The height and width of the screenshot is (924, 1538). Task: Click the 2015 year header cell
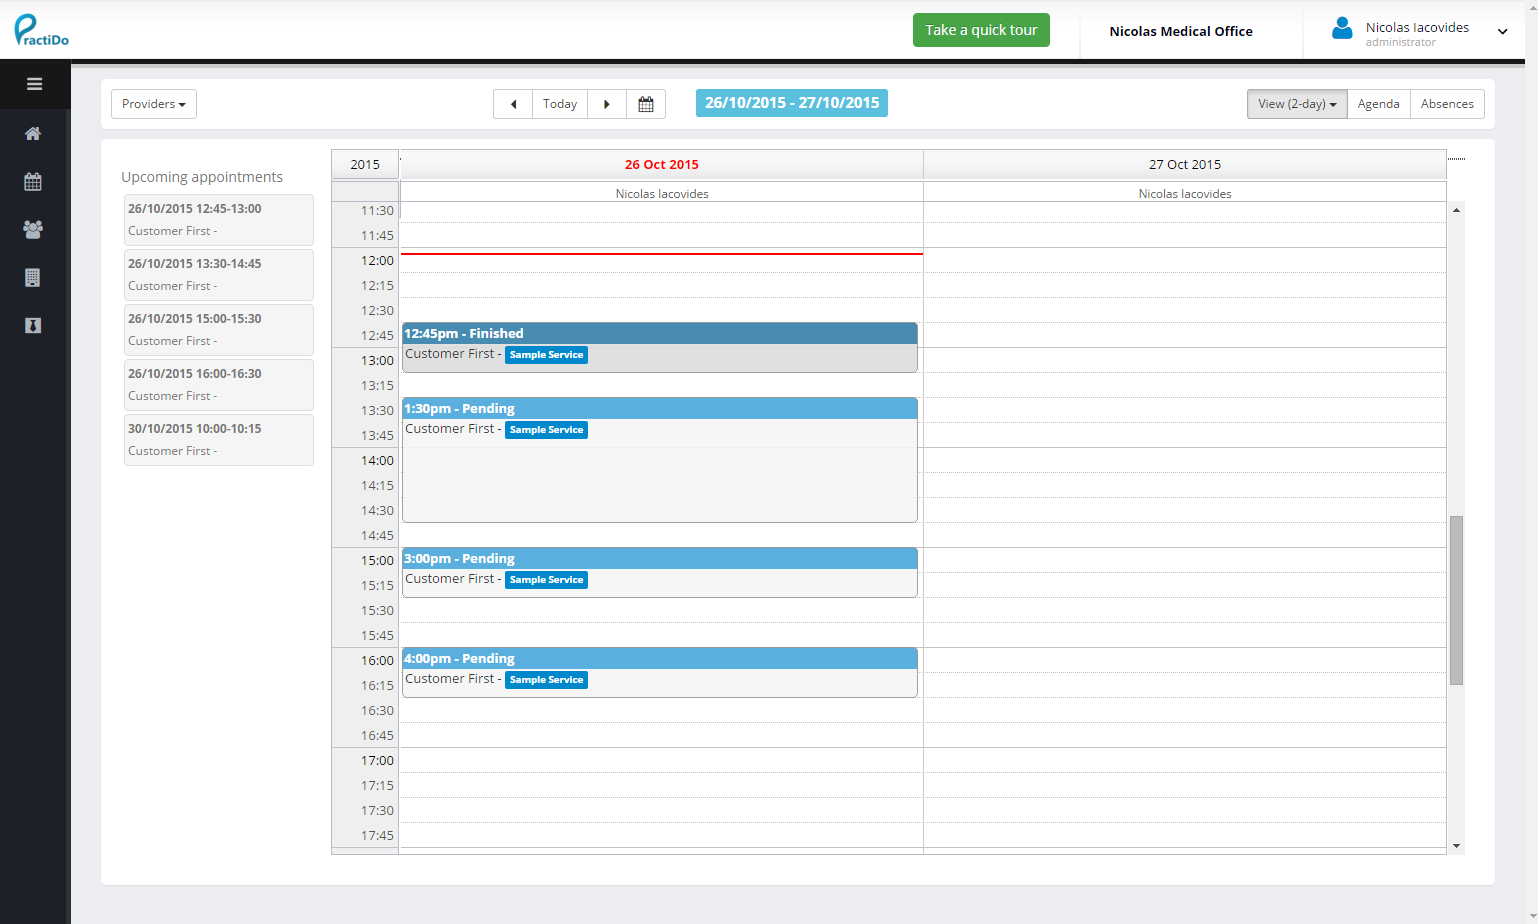[x=365, y=165]
